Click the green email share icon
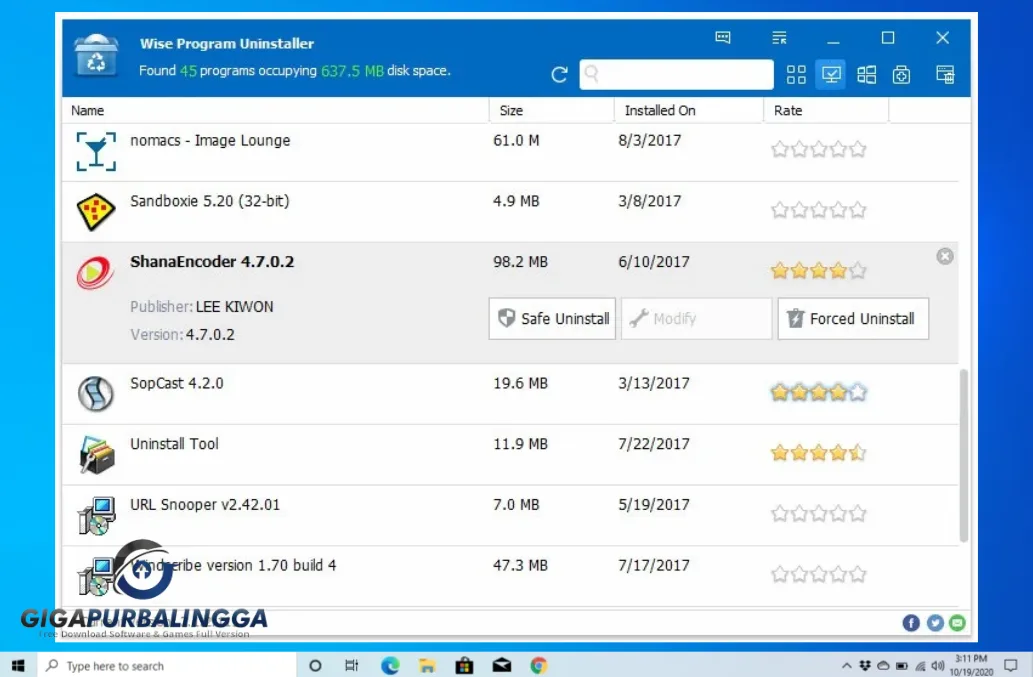Viewport: 1033px width, 677px height. pos(957,622)
